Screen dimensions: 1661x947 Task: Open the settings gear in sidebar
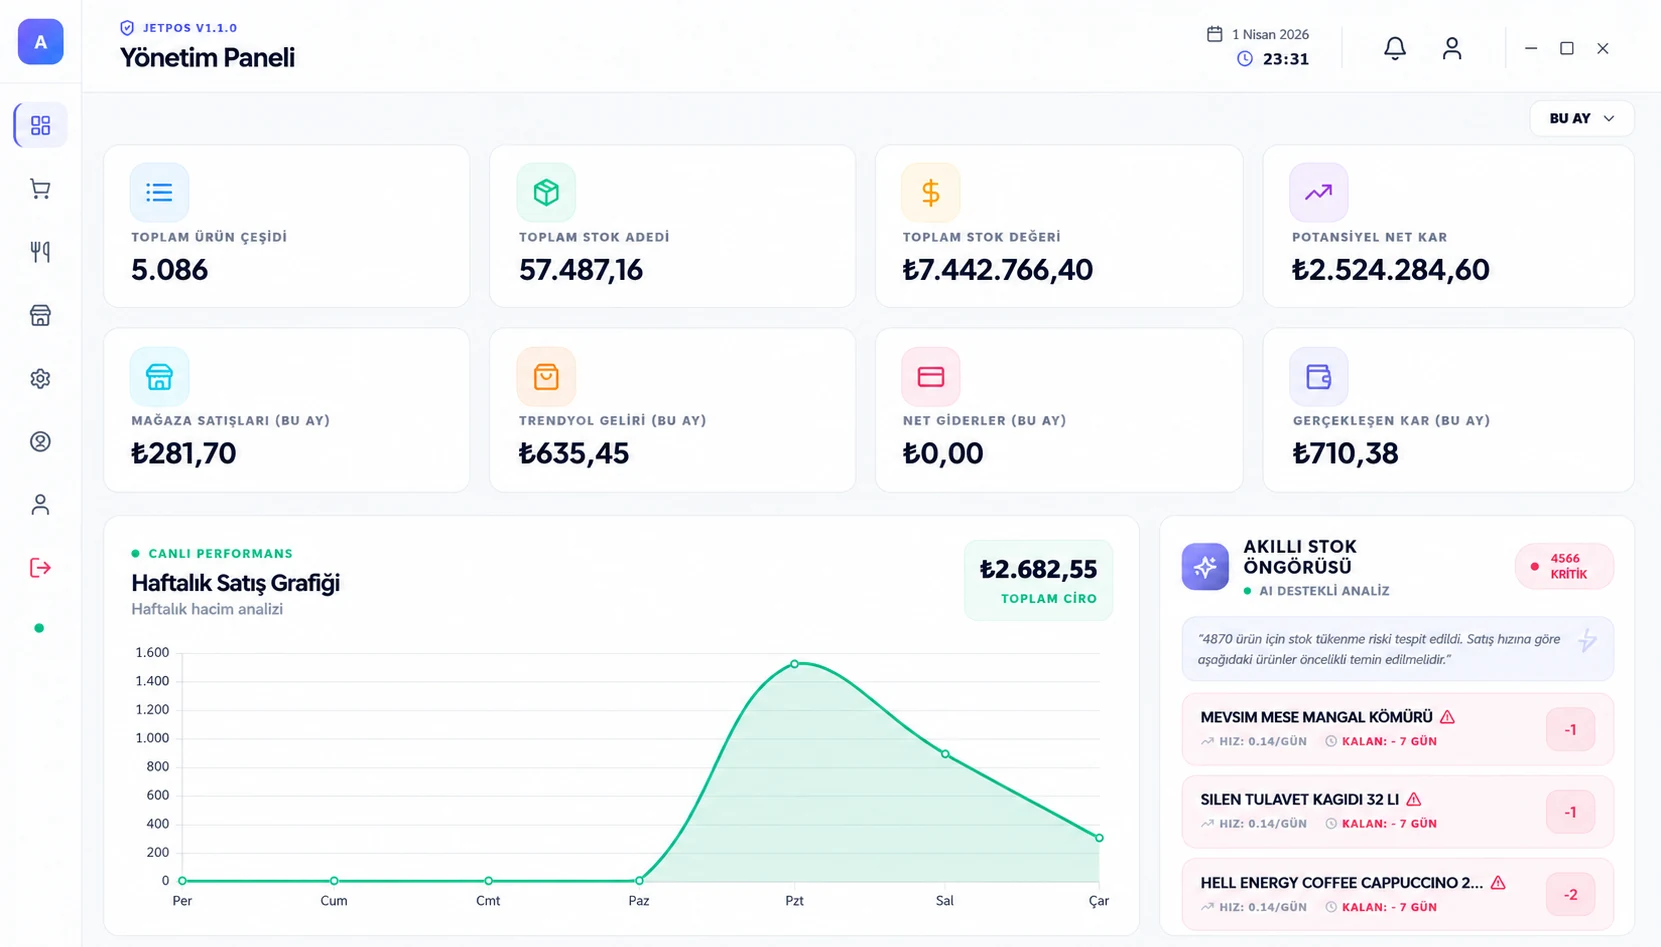click(40, 378)
